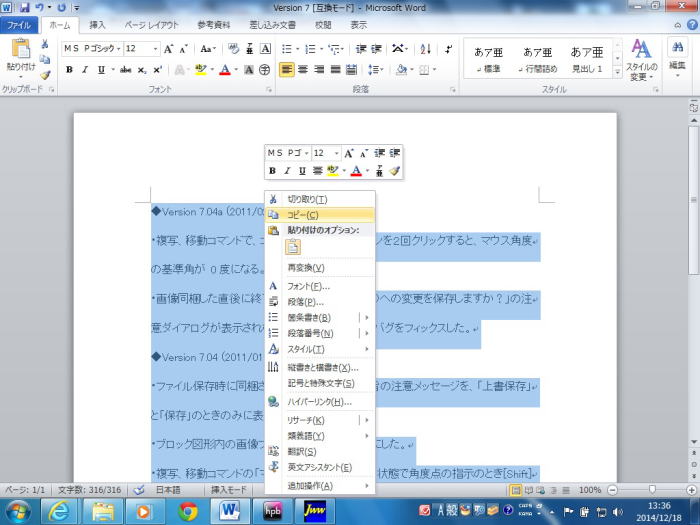Click the Save icon in the Quick Access Toolbar
700x525 pixels.
[x=24, y=8]
